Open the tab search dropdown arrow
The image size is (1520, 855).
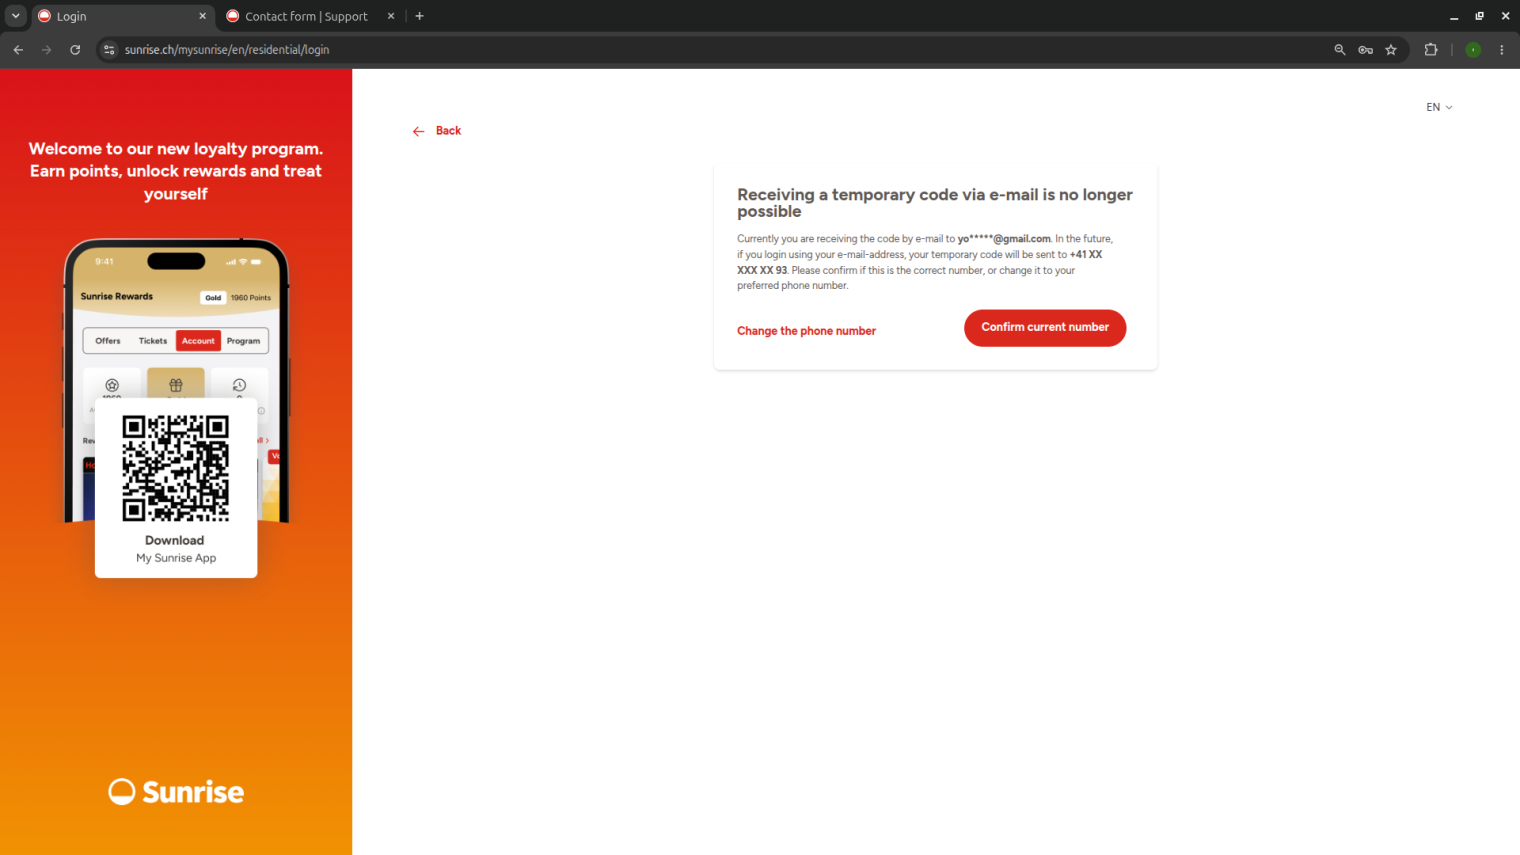16,16
